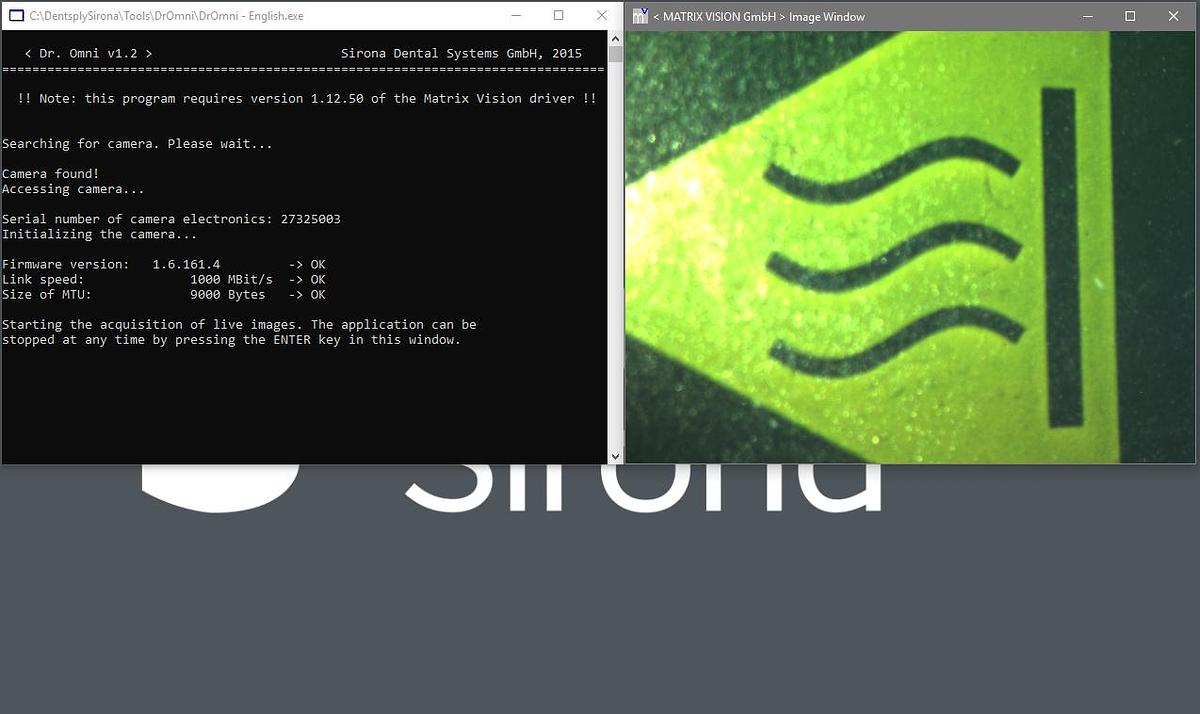Click the serial number 27325003 line
1200x714 pixels.
click(171, 219)
